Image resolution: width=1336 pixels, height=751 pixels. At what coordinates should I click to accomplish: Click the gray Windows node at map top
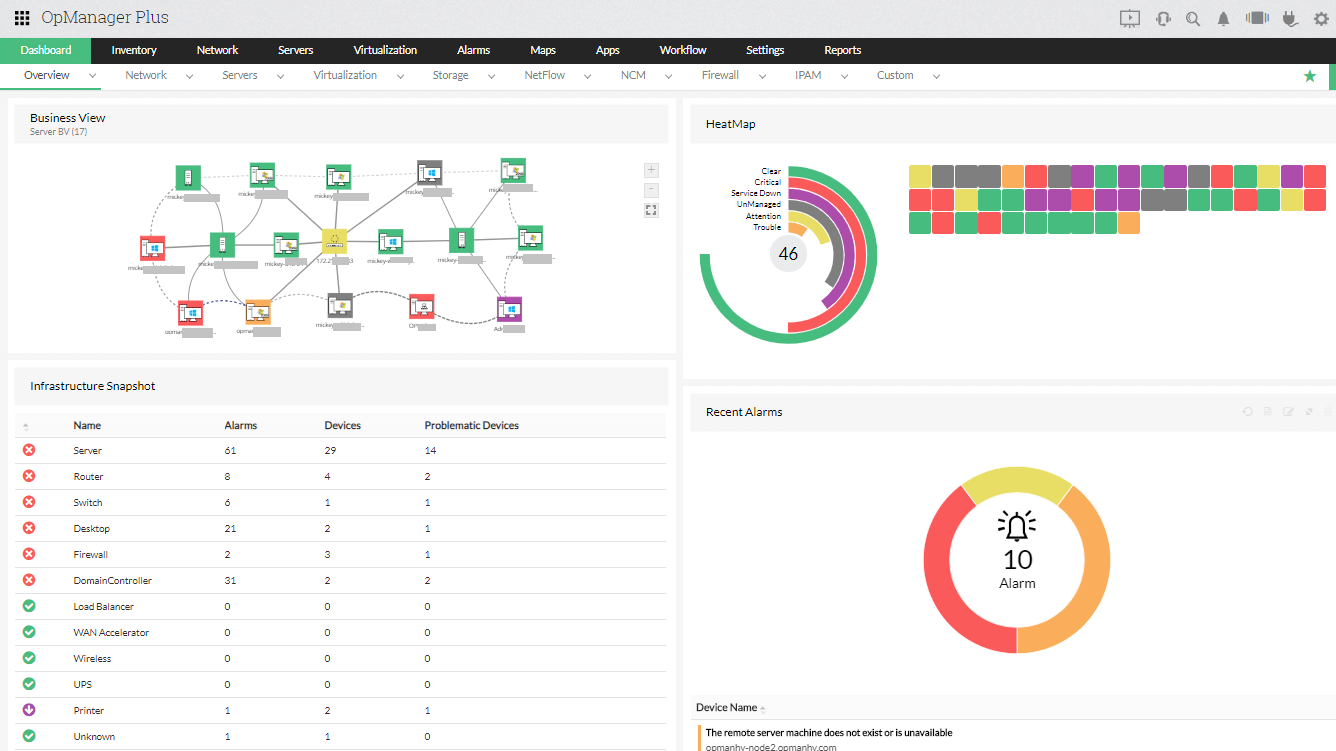(430, 173)
